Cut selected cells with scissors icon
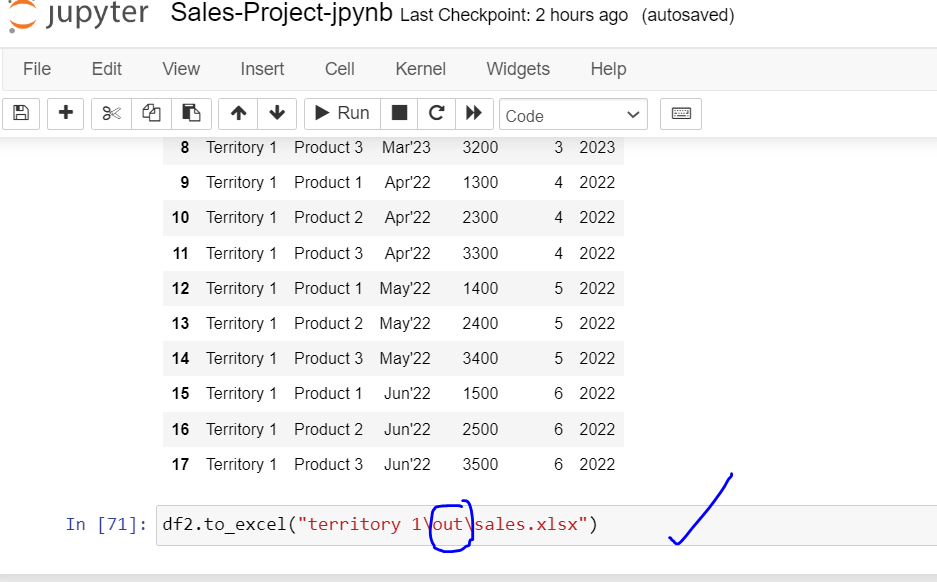This screenshot has width=937, height=582. coord(111,113)
